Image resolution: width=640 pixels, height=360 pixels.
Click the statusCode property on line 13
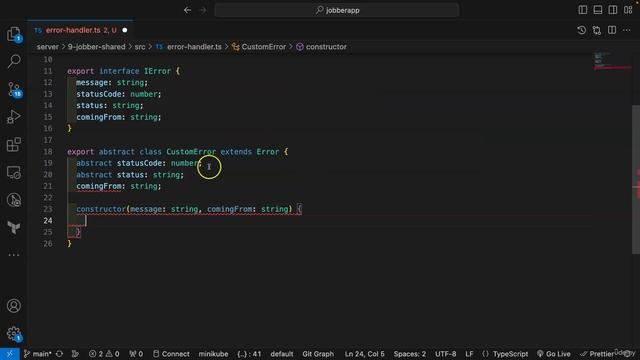coord(99,94)
